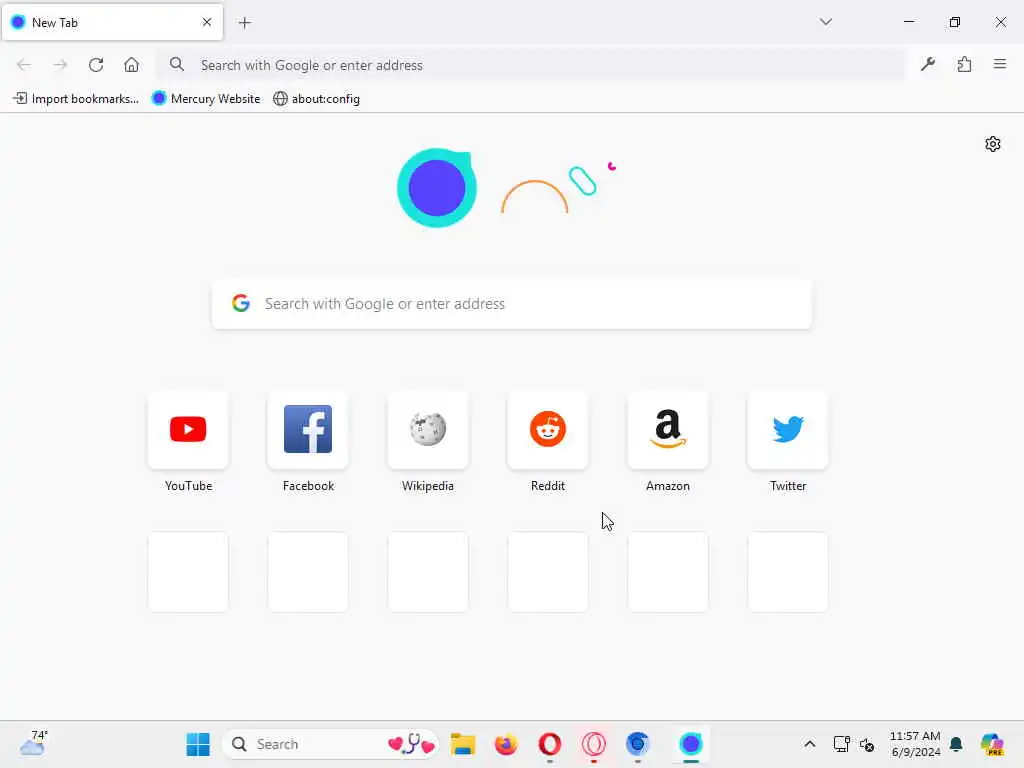Open the network display tray icon

(x=841, y=744)
